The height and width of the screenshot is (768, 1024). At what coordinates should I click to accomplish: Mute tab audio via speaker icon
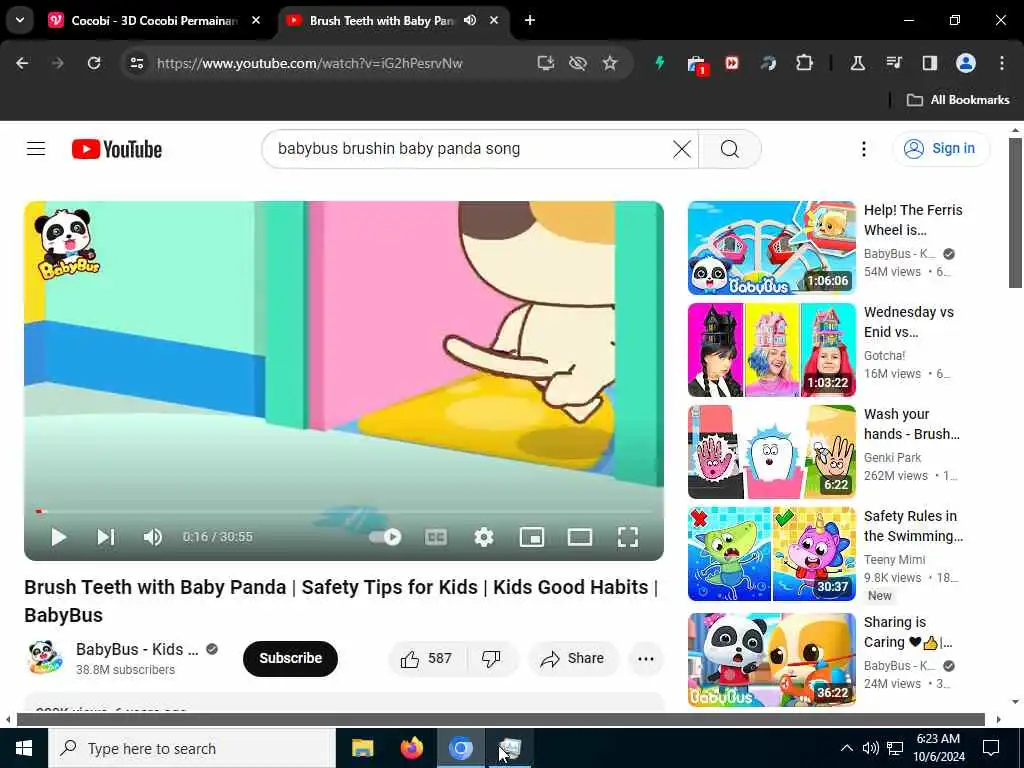tap(470, 20)
